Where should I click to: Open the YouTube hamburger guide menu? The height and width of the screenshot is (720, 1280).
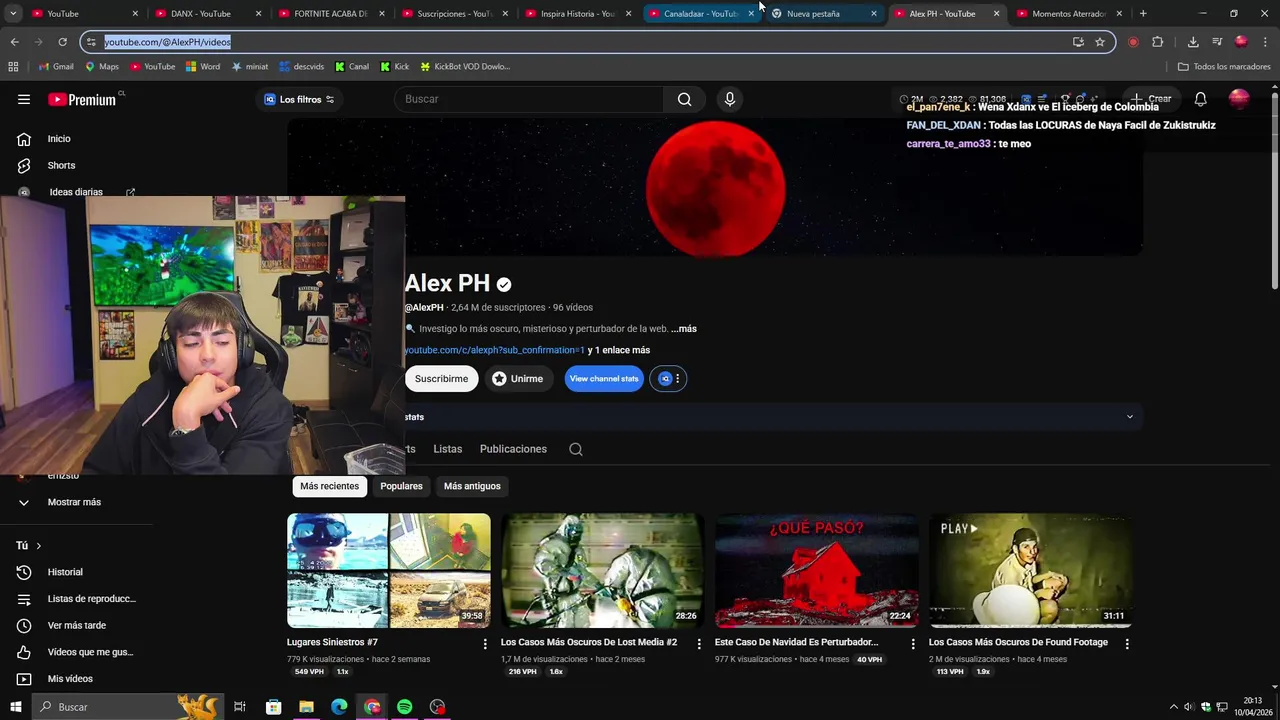pyautogui.click(x=24, y=99)
